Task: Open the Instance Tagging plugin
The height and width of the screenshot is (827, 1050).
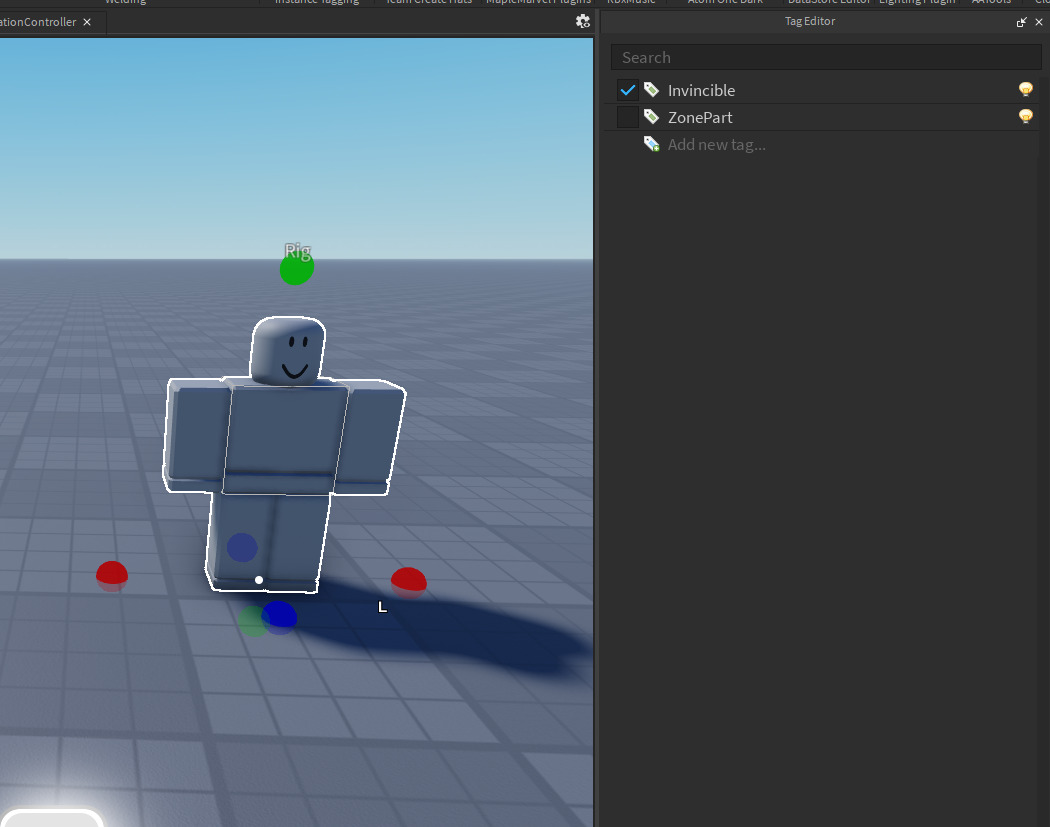Action: [x=317, y=3]
